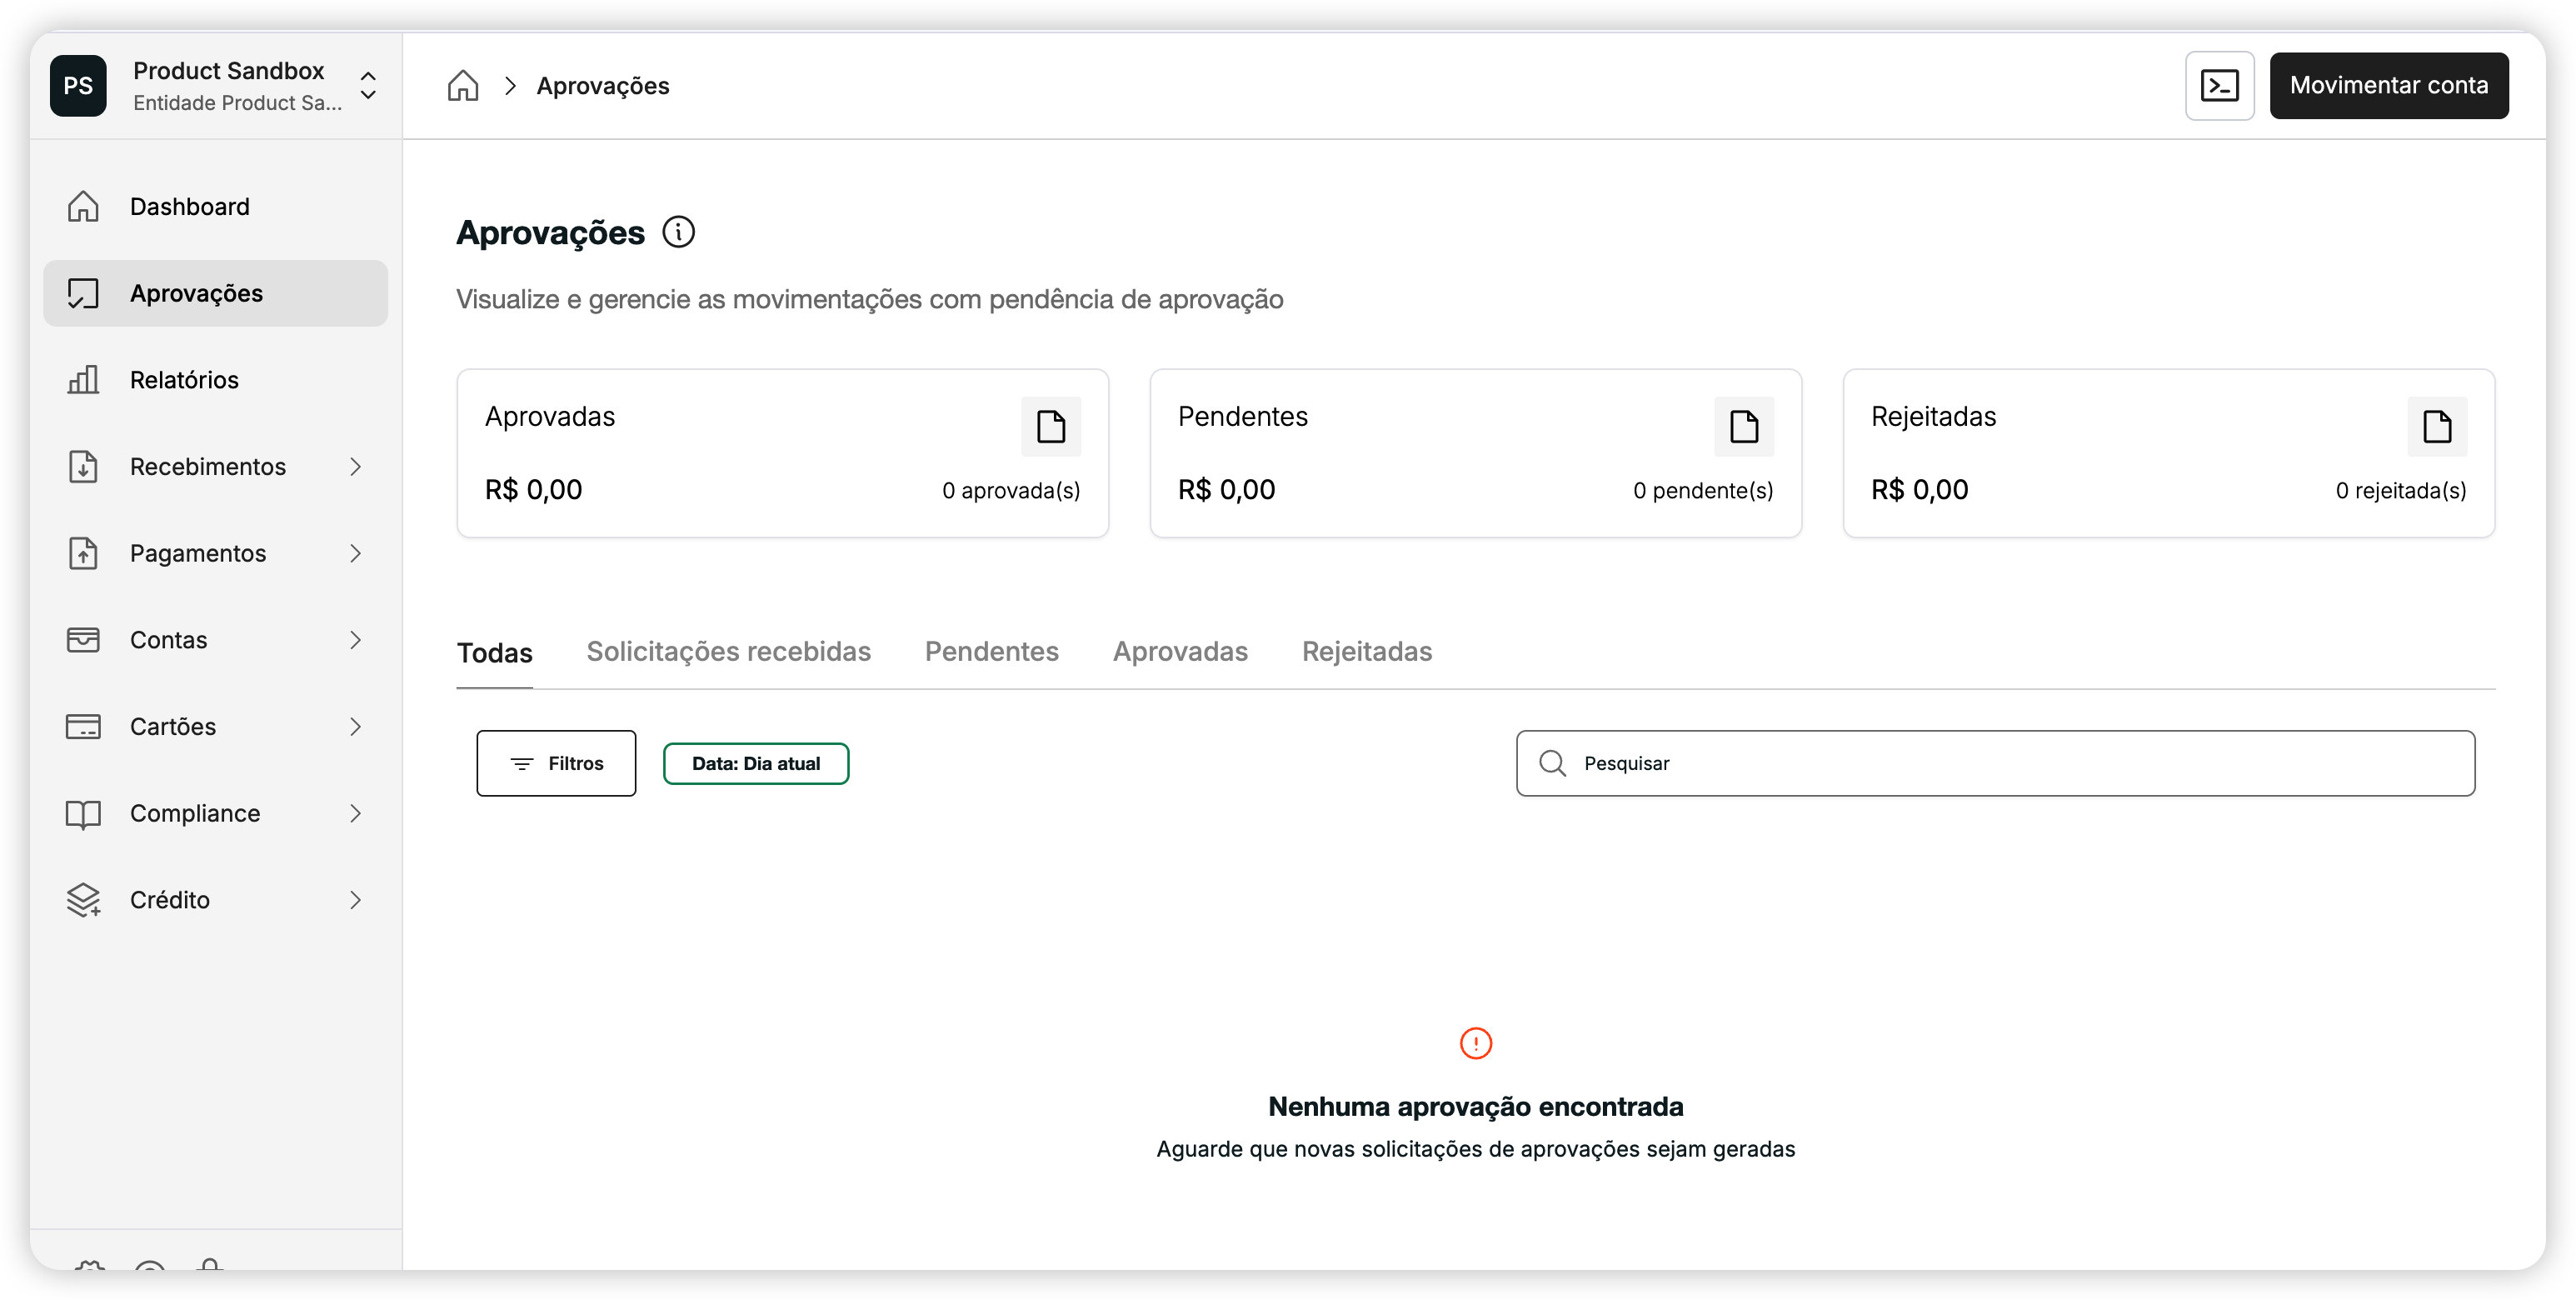Click the Data: Dia atual filter chip
Viewport: 2576px width, 1300px height.
pos(755,764)
